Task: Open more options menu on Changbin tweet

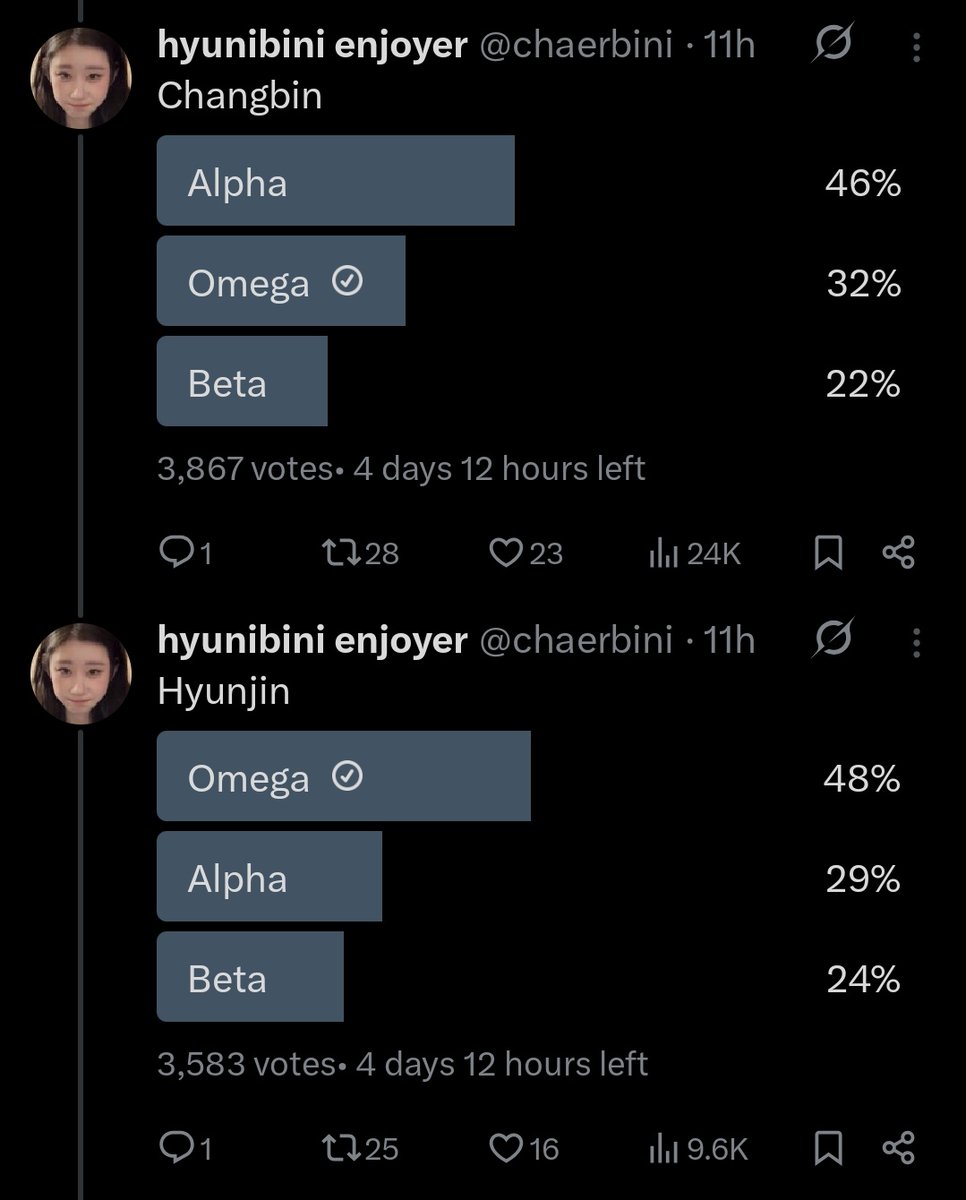Action: tap(916, 48)
